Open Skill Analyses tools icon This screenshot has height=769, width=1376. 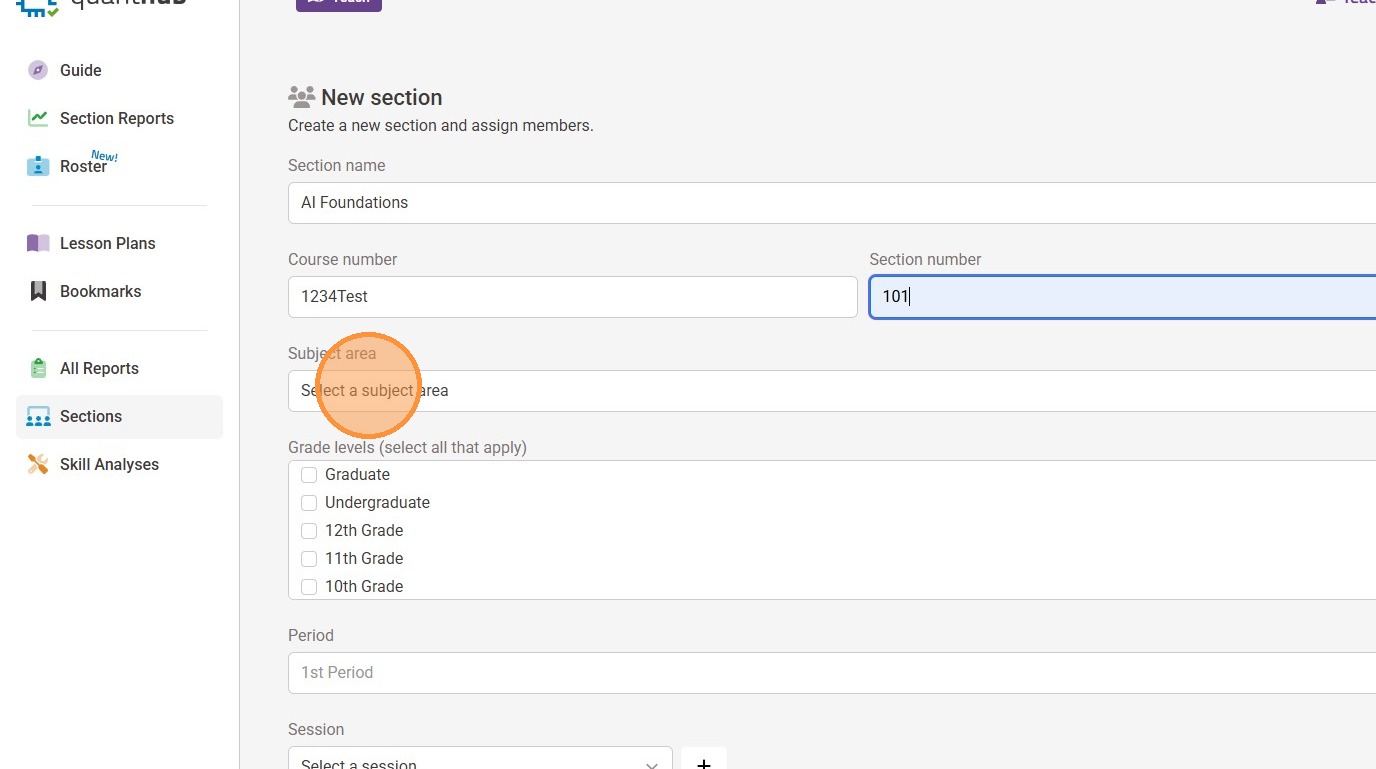[x=38, y=464]
